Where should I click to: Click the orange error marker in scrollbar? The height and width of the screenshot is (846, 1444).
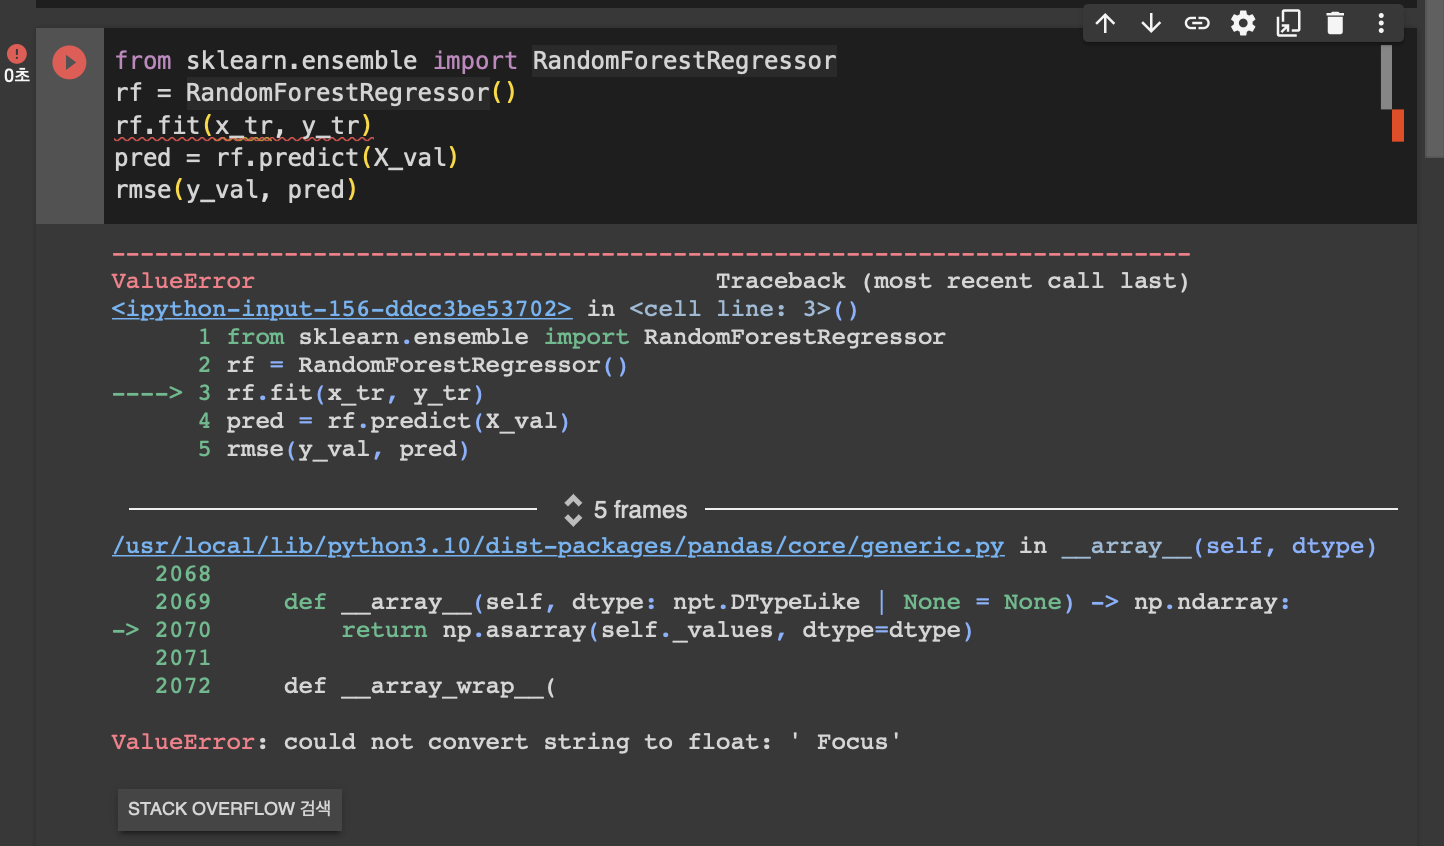(1398, 125)
